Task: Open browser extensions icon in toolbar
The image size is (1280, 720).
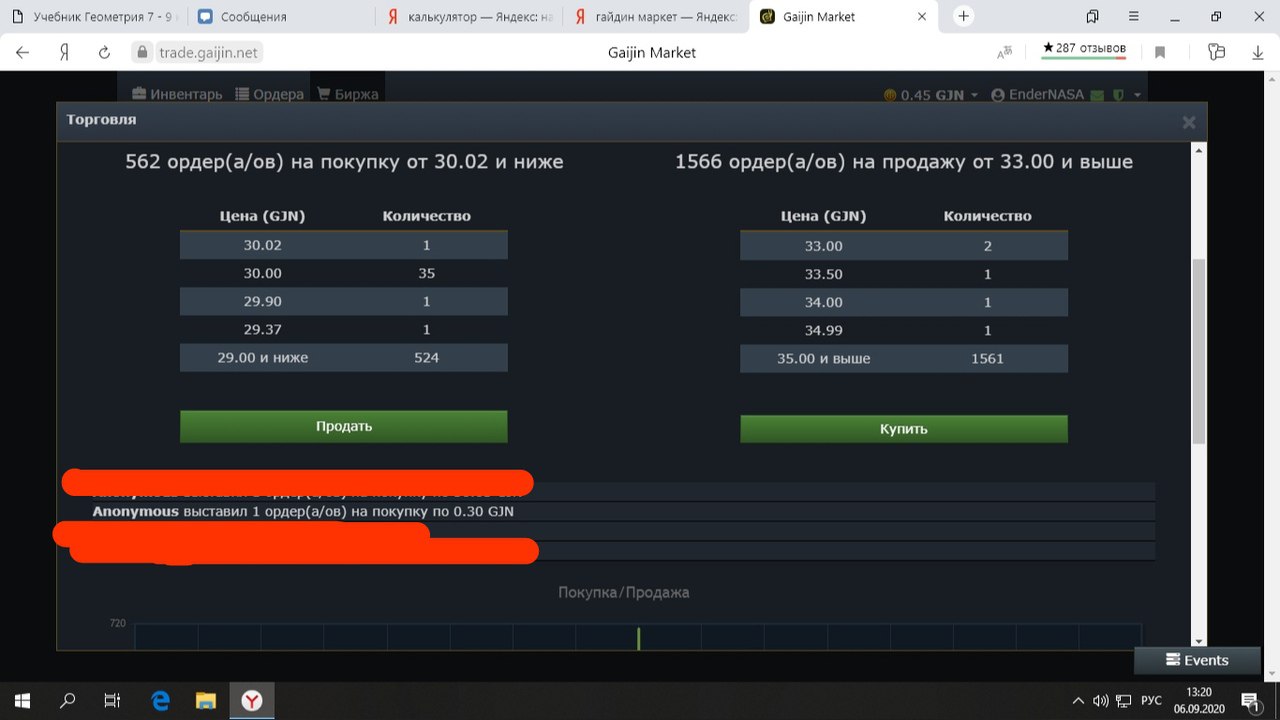Action: (1216, 52)
